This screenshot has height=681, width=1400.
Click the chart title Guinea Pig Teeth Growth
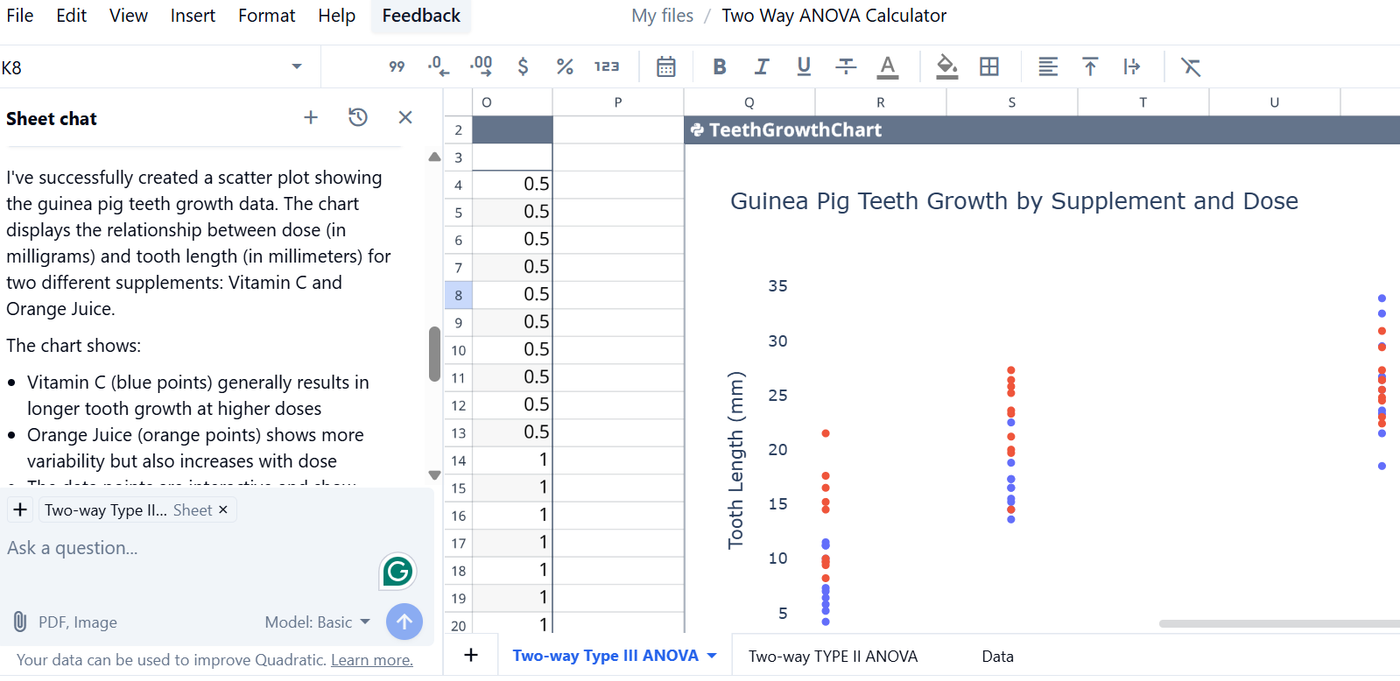[1014, 201]
